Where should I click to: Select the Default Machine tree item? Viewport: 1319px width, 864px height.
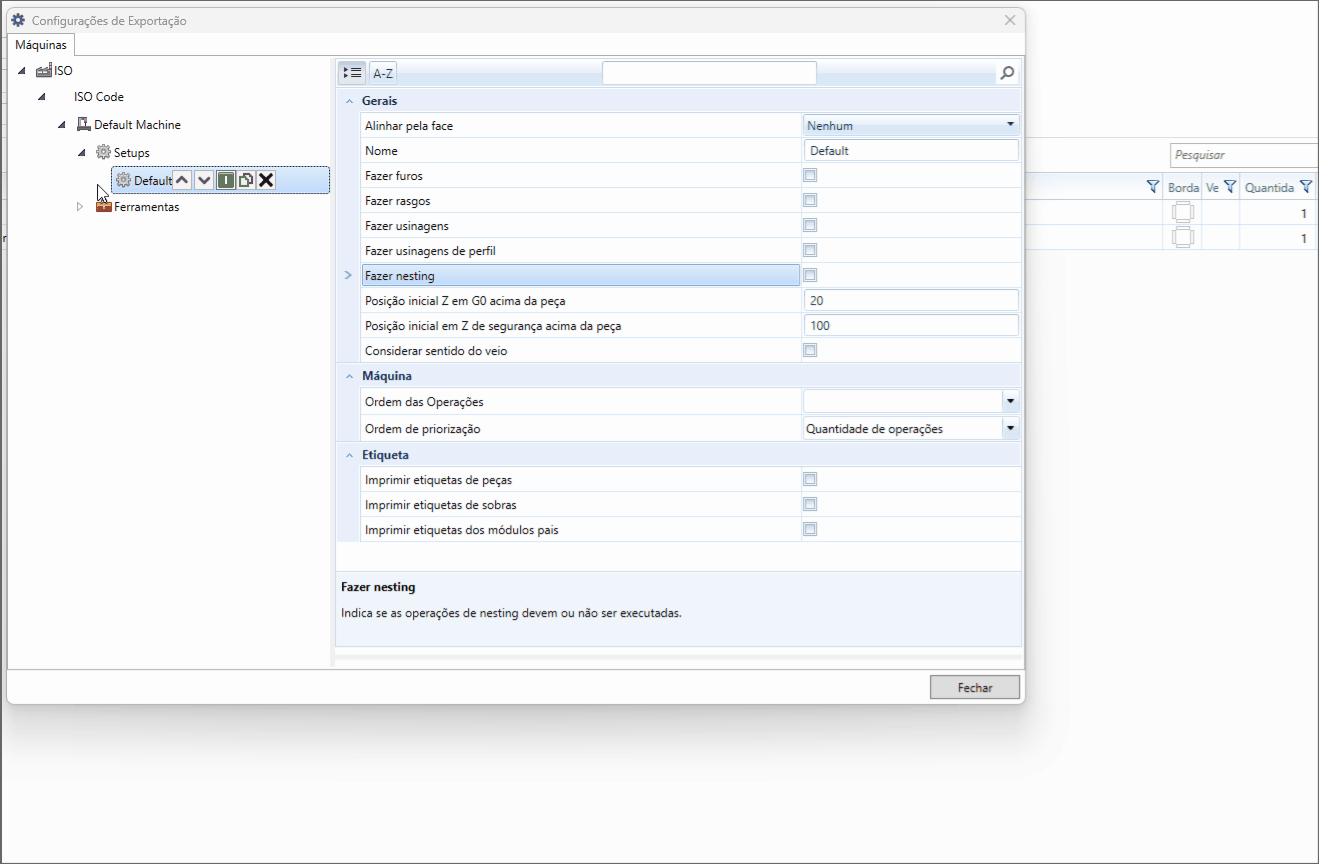pos(137,125)
